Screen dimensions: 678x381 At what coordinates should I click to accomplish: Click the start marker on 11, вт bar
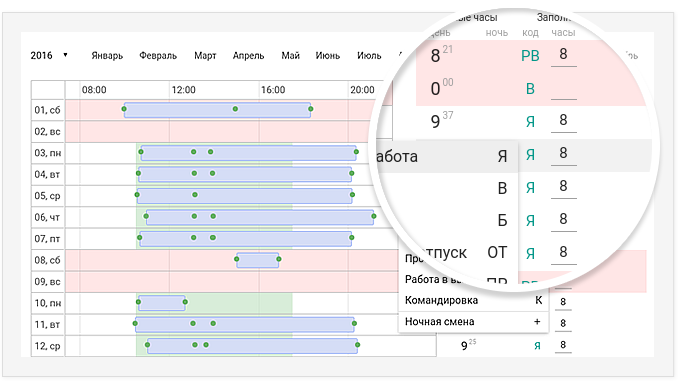(135, 323)
